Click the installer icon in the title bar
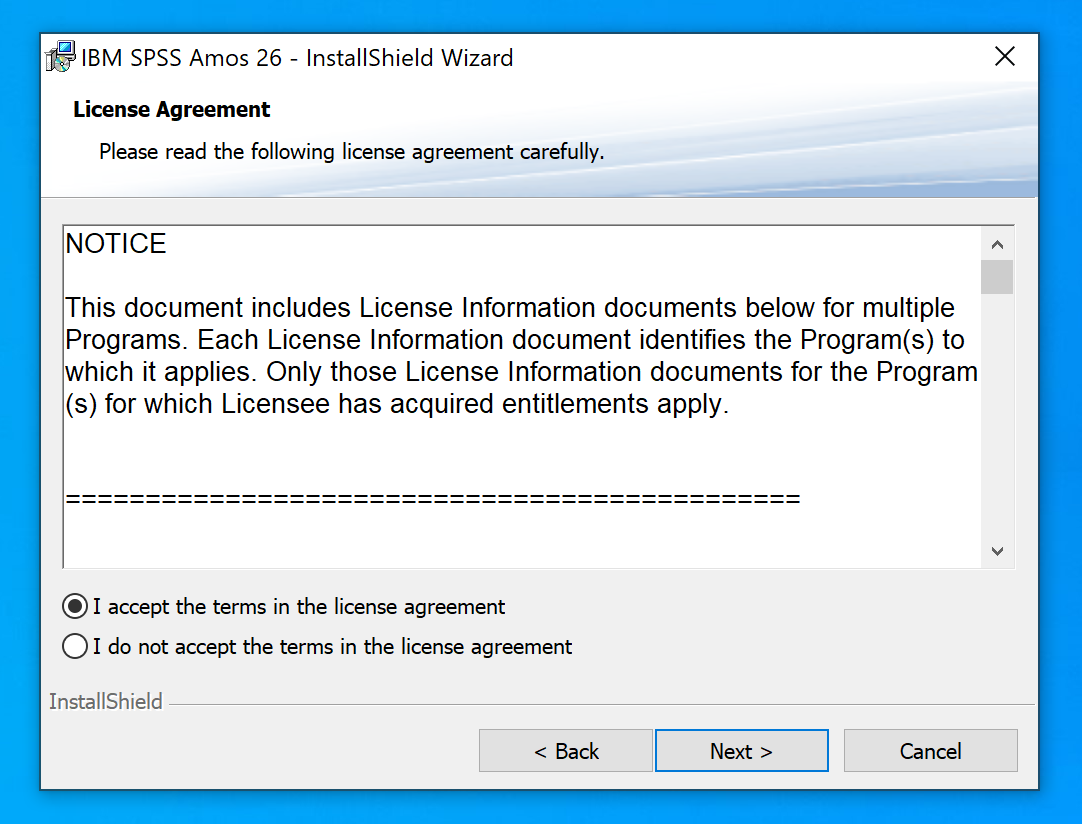 click(61, 57)
